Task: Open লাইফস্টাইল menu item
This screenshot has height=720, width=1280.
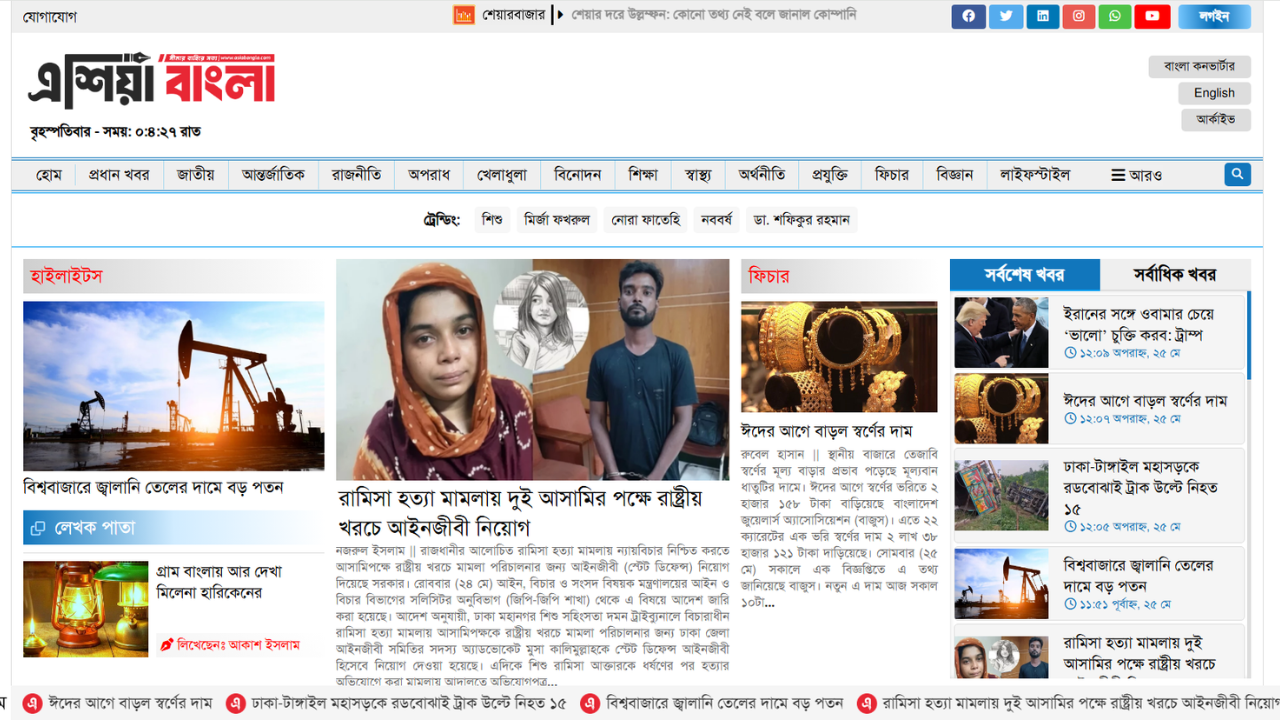Action: (1035, 175)
